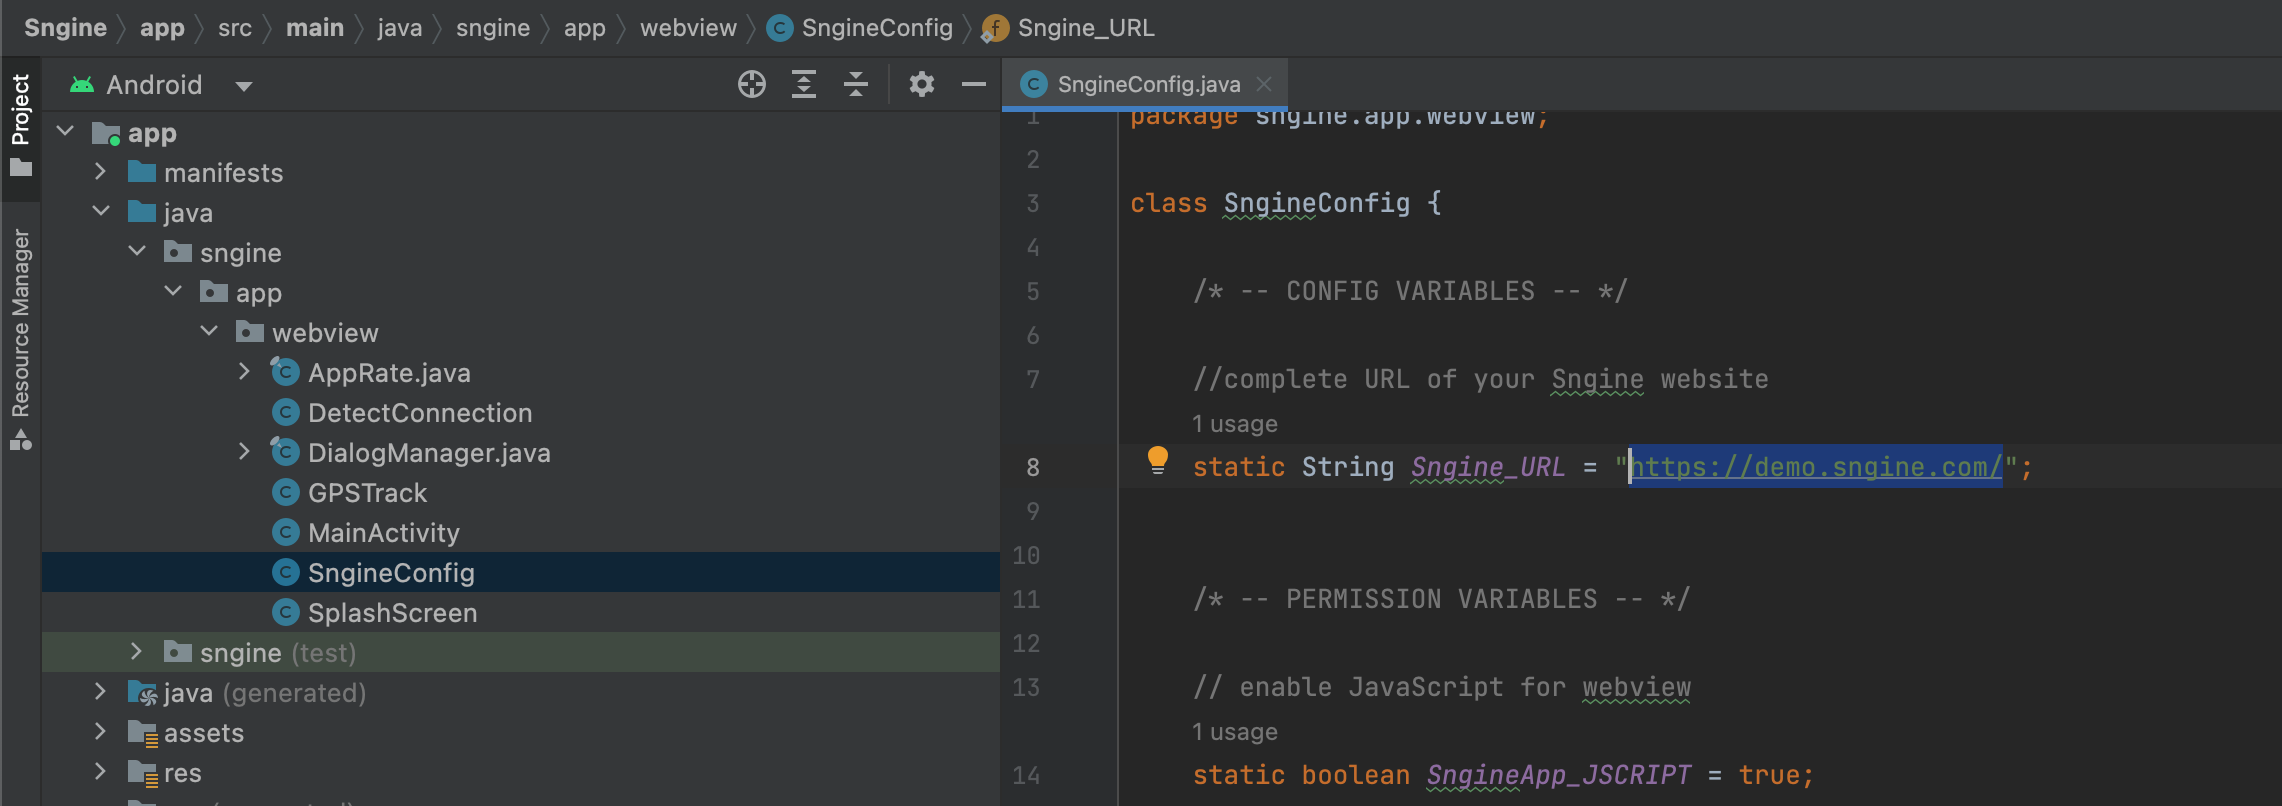The image size is (2282, 806).
Task: Close the SngineConfig.java tab
Action: (1264, 85)
